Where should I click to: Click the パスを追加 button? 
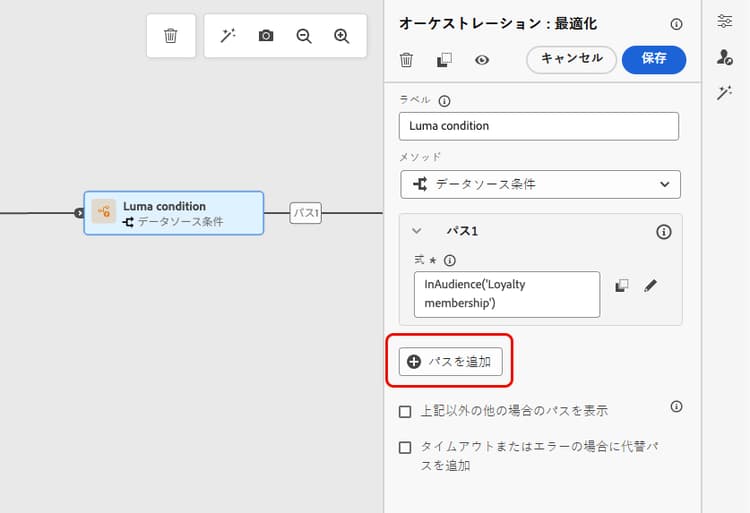pyautogui.click(x=451, y=361)
